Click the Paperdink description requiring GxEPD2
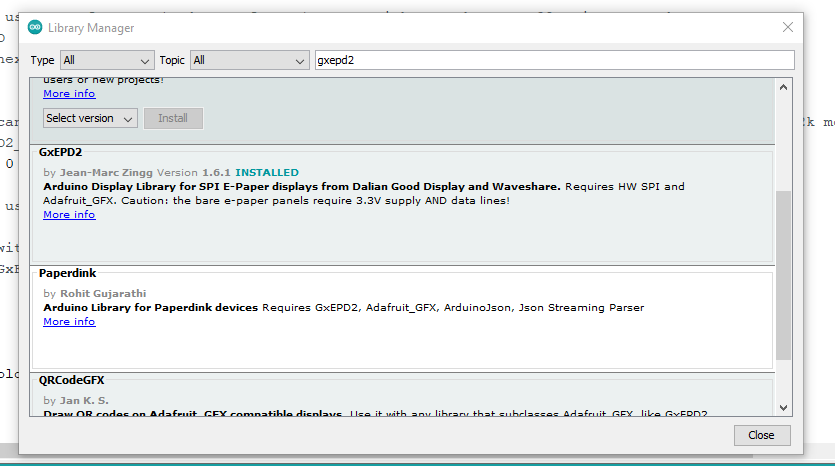835x466 pixels. tap(343, 308)
